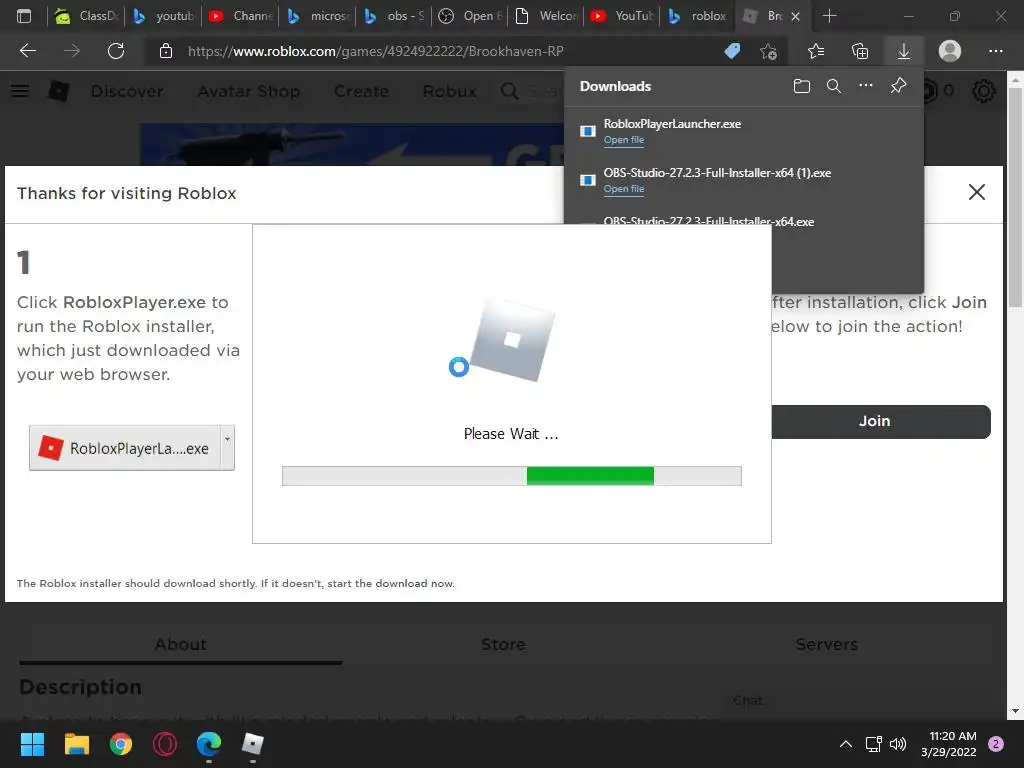Screen dimensions: 1024x768
Task: Open the Roblox hamburger menu
Action: pyautogui.click(x=20, y=91)
